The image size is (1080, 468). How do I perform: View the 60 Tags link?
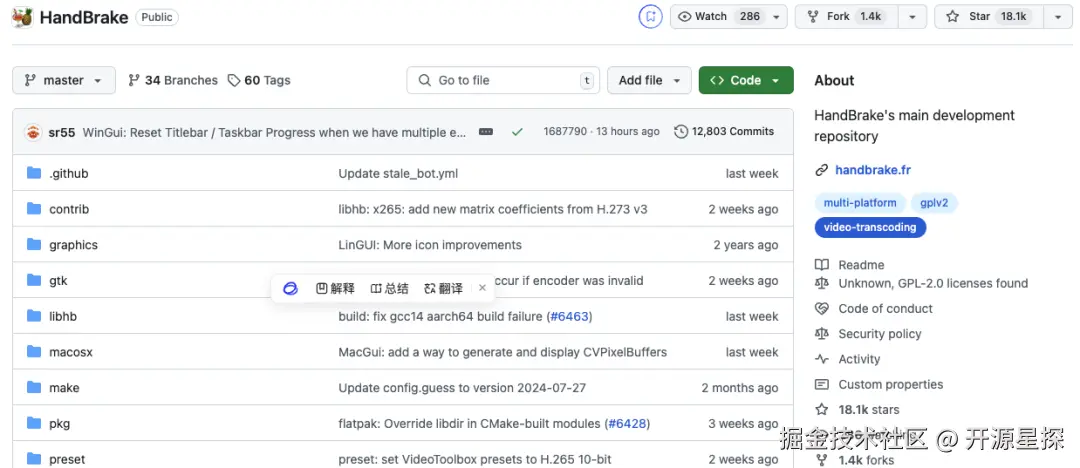point(259,80)
